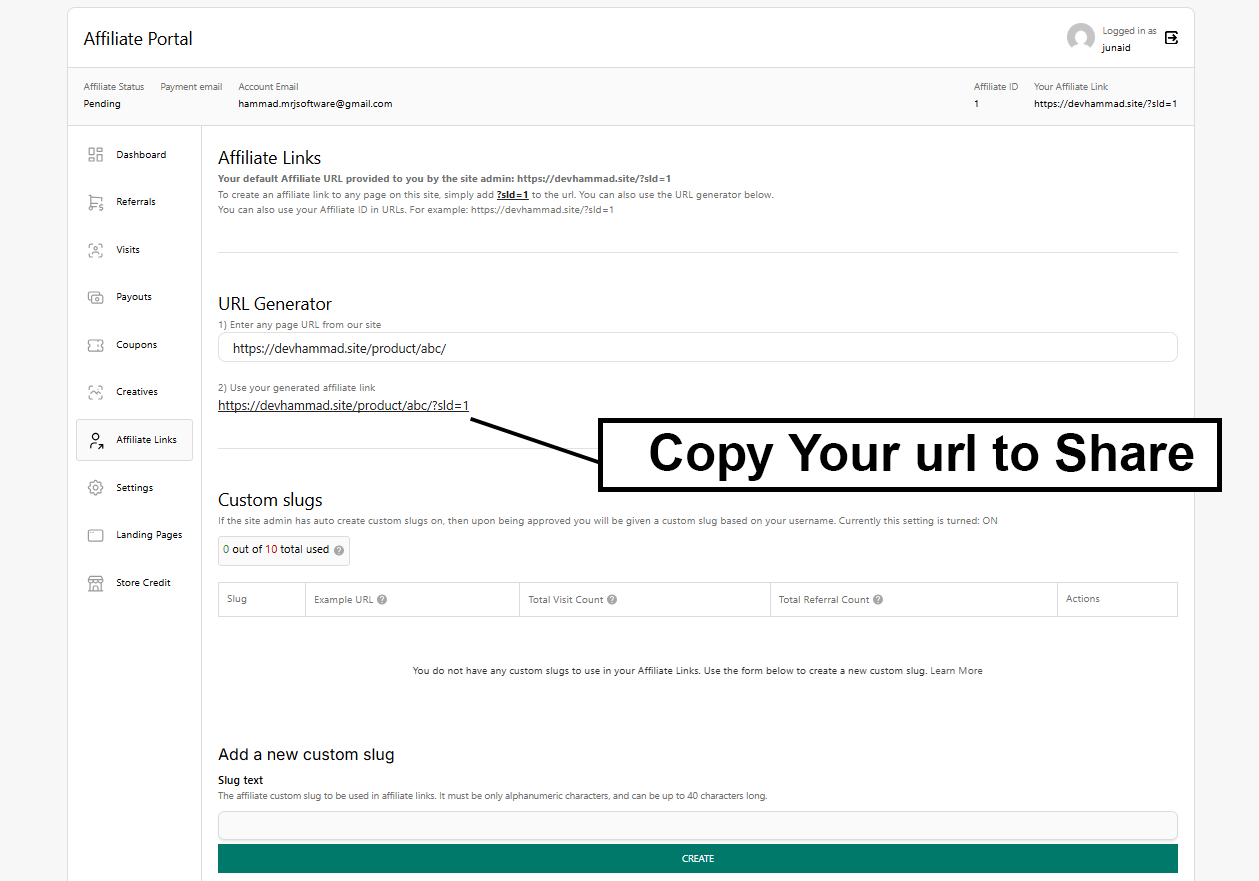Click help icon next to Example URL
Screen dimensions: 1259x881
click(382, 600)
